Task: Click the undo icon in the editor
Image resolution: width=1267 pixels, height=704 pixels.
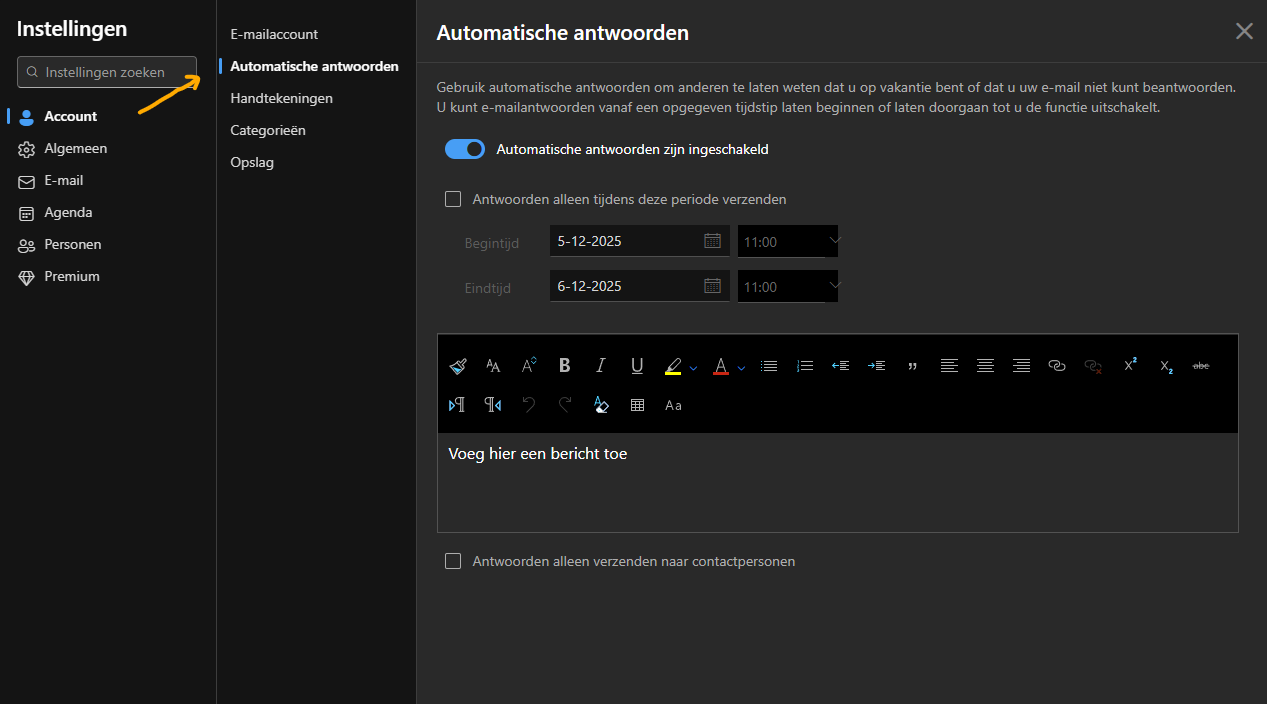Action: tap(529, 405)
